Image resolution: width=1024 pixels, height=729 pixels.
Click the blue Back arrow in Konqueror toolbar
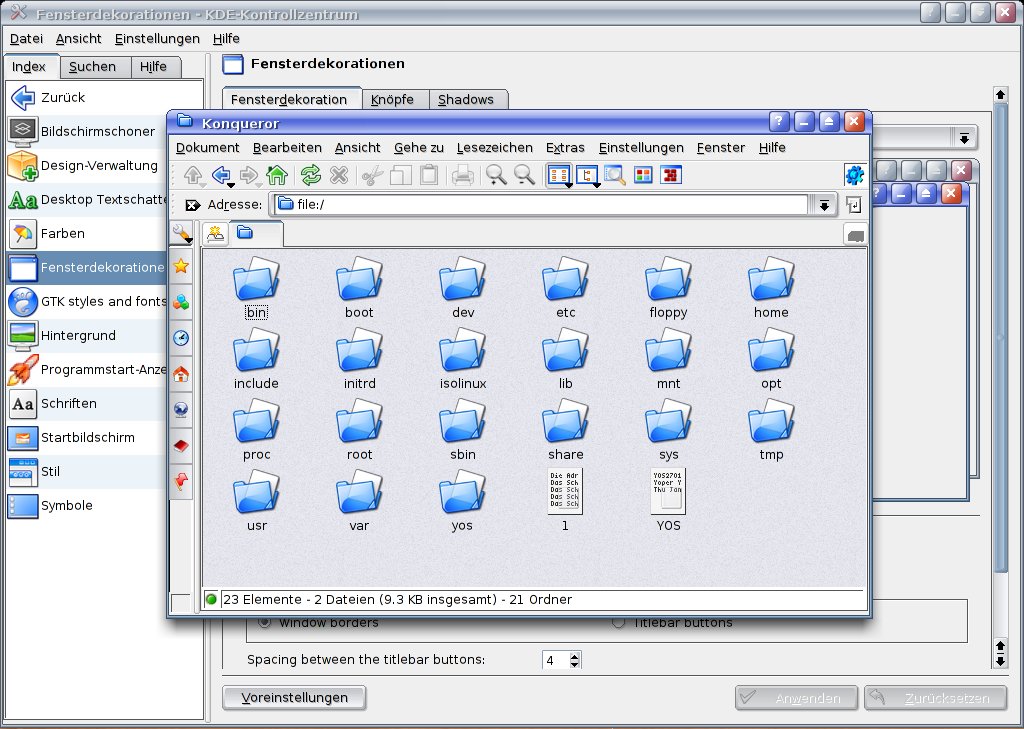click(221, 175)
